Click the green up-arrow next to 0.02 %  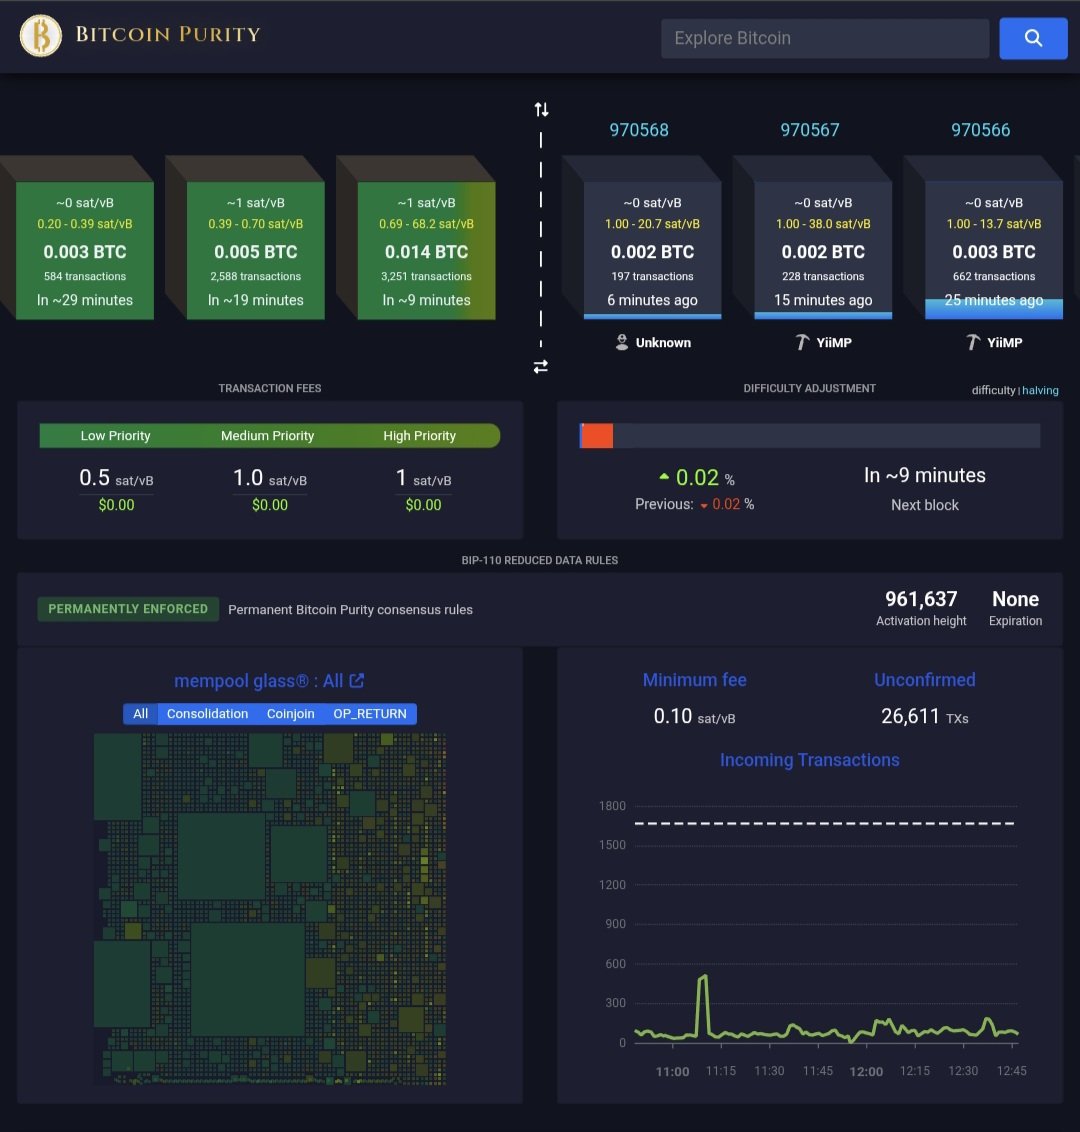tap(664, 476)
